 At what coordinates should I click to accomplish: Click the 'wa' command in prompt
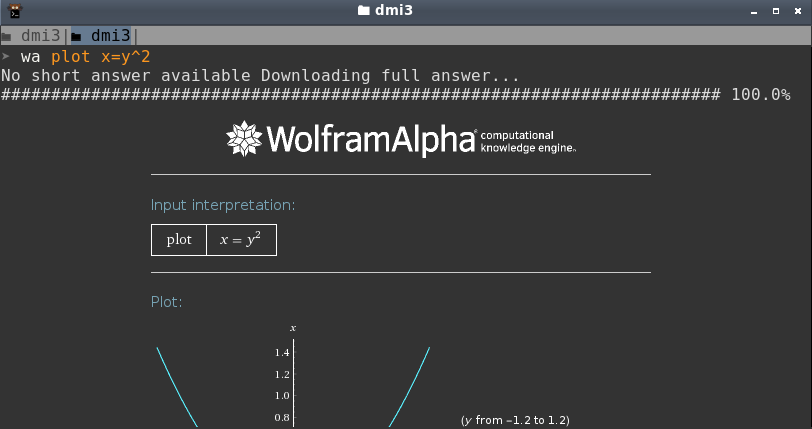click(31, 56)
